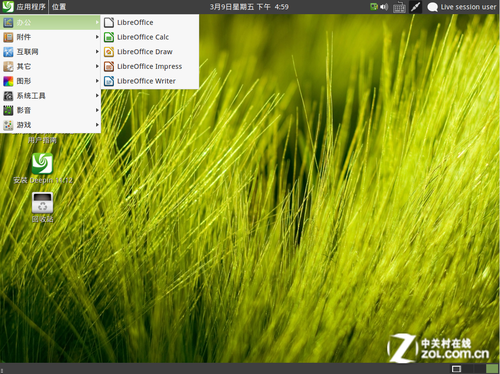Expand the 附件 submenu arrow

(97, 37)
